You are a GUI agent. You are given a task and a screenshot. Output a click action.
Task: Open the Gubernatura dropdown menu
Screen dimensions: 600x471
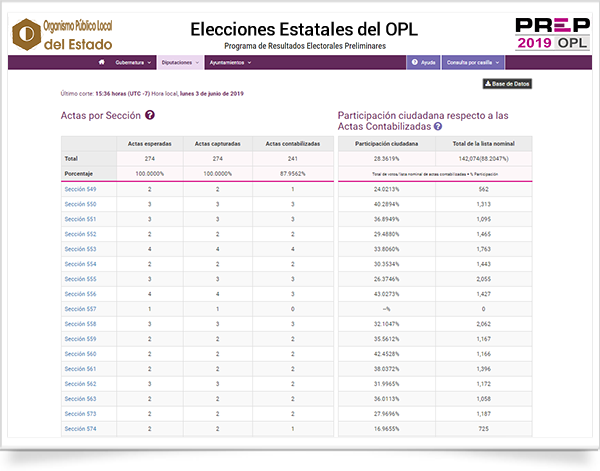(x=133, y=62)
